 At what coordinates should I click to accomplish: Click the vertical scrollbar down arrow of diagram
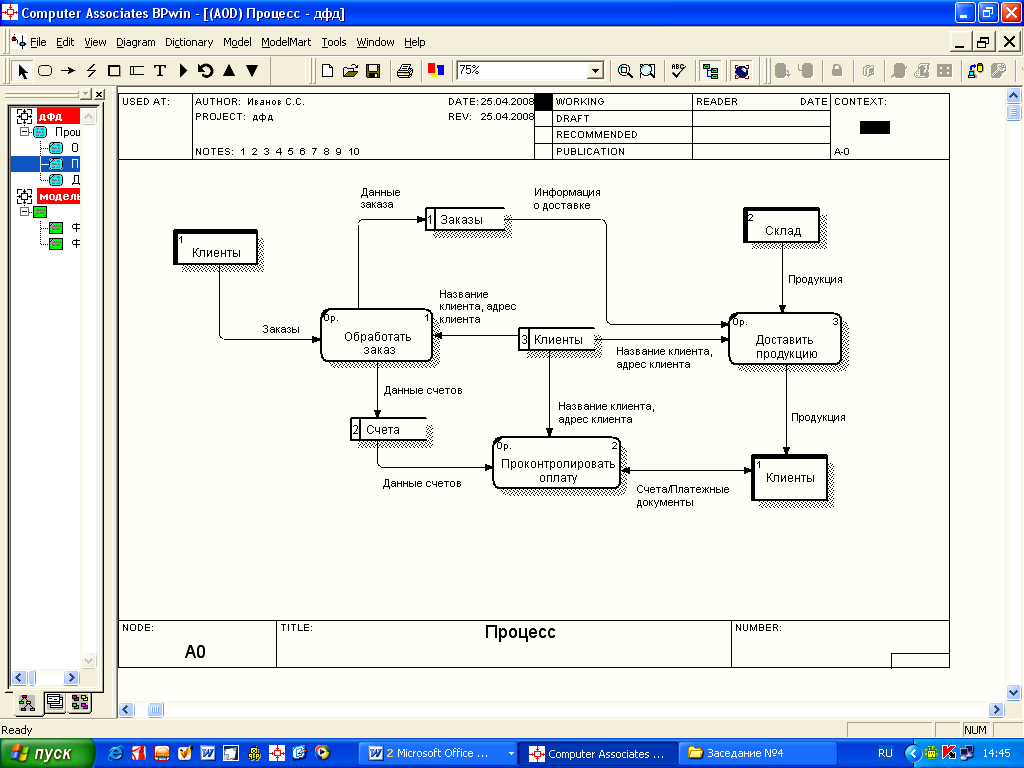point(1013,692)
